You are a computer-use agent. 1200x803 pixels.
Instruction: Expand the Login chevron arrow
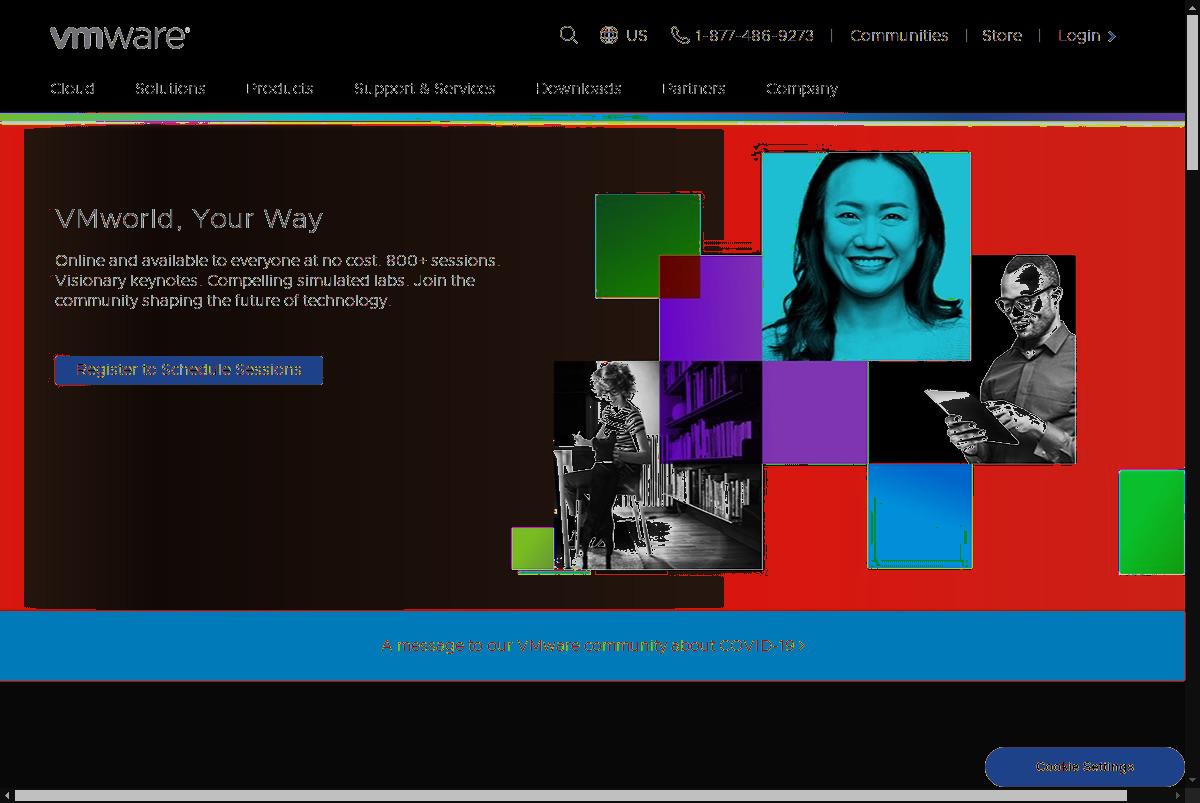(x=1112, y=36)
